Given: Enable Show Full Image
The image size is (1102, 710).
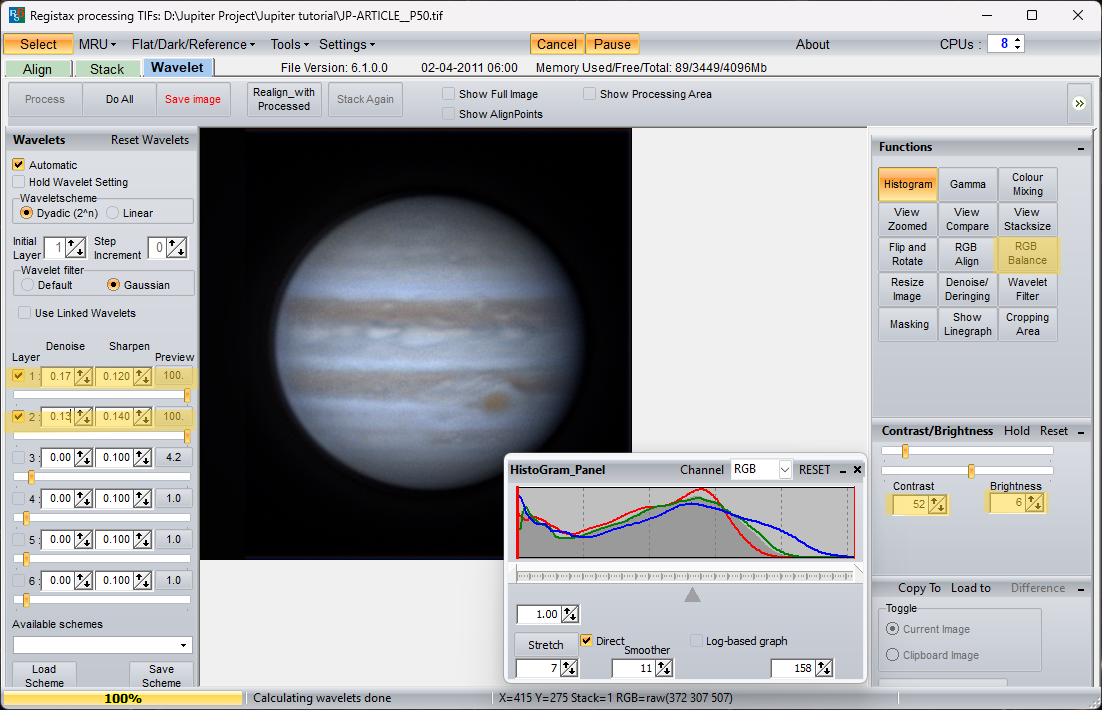Looking at the screenshot, I should [448, 93].
